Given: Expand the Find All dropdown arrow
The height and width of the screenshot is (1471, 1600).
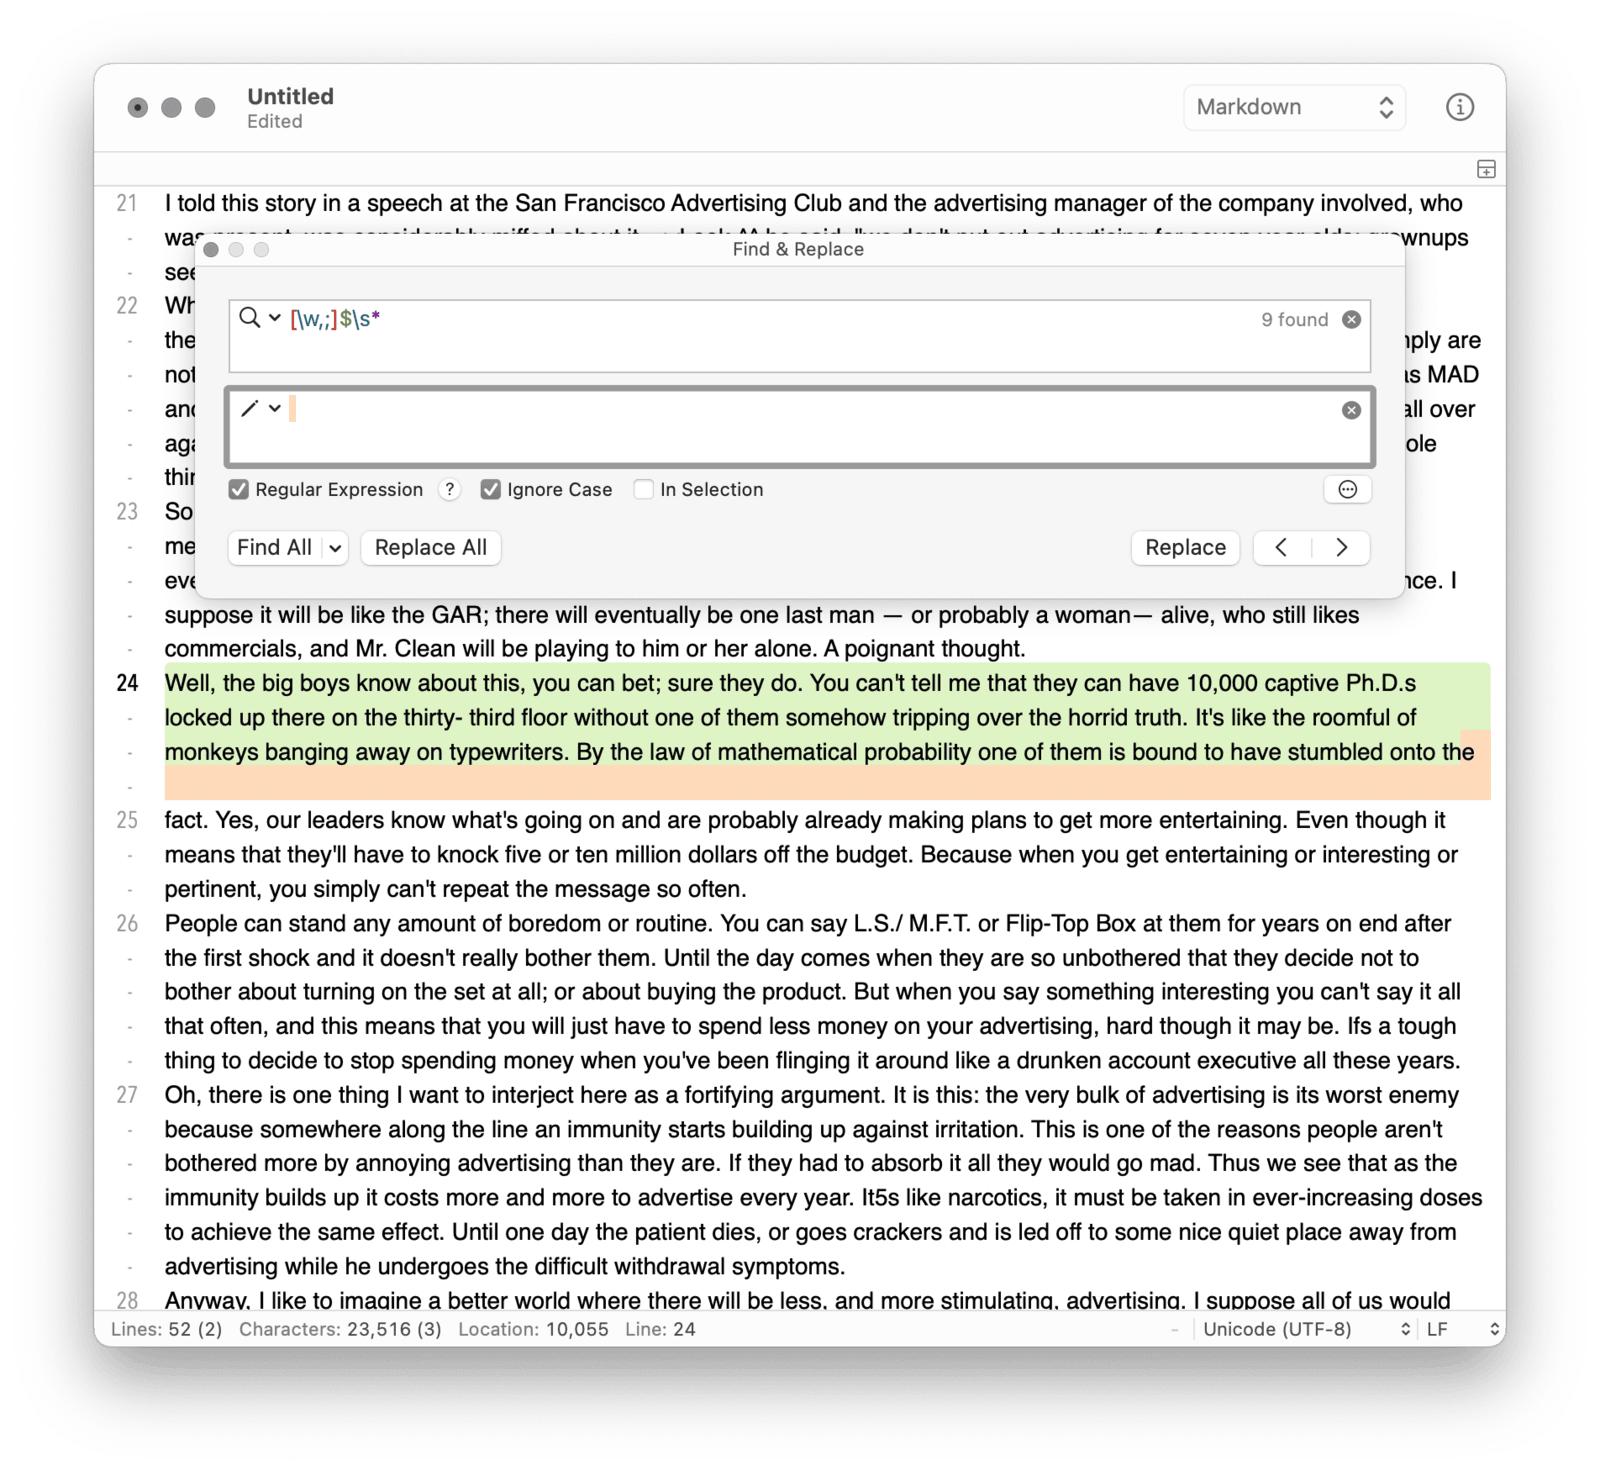Looking at the screenshot, I should (335, 547).
